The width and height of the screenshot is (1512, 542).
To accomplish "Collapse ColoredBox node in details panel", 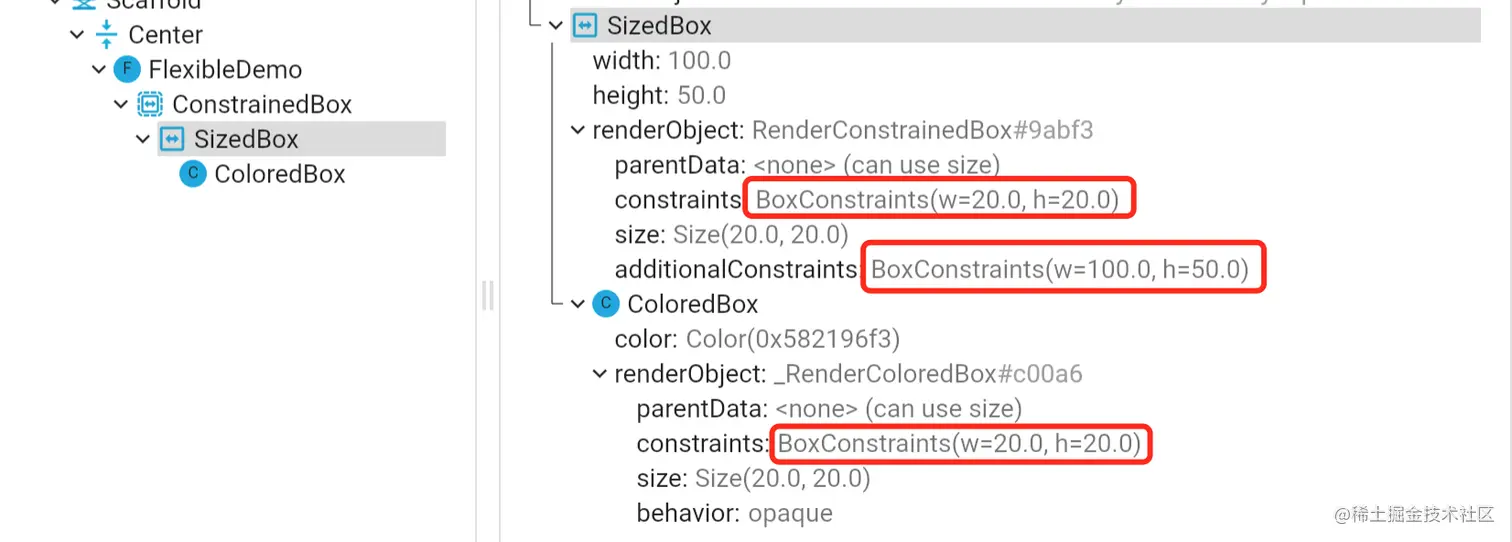I will click(x=577, y=304).
